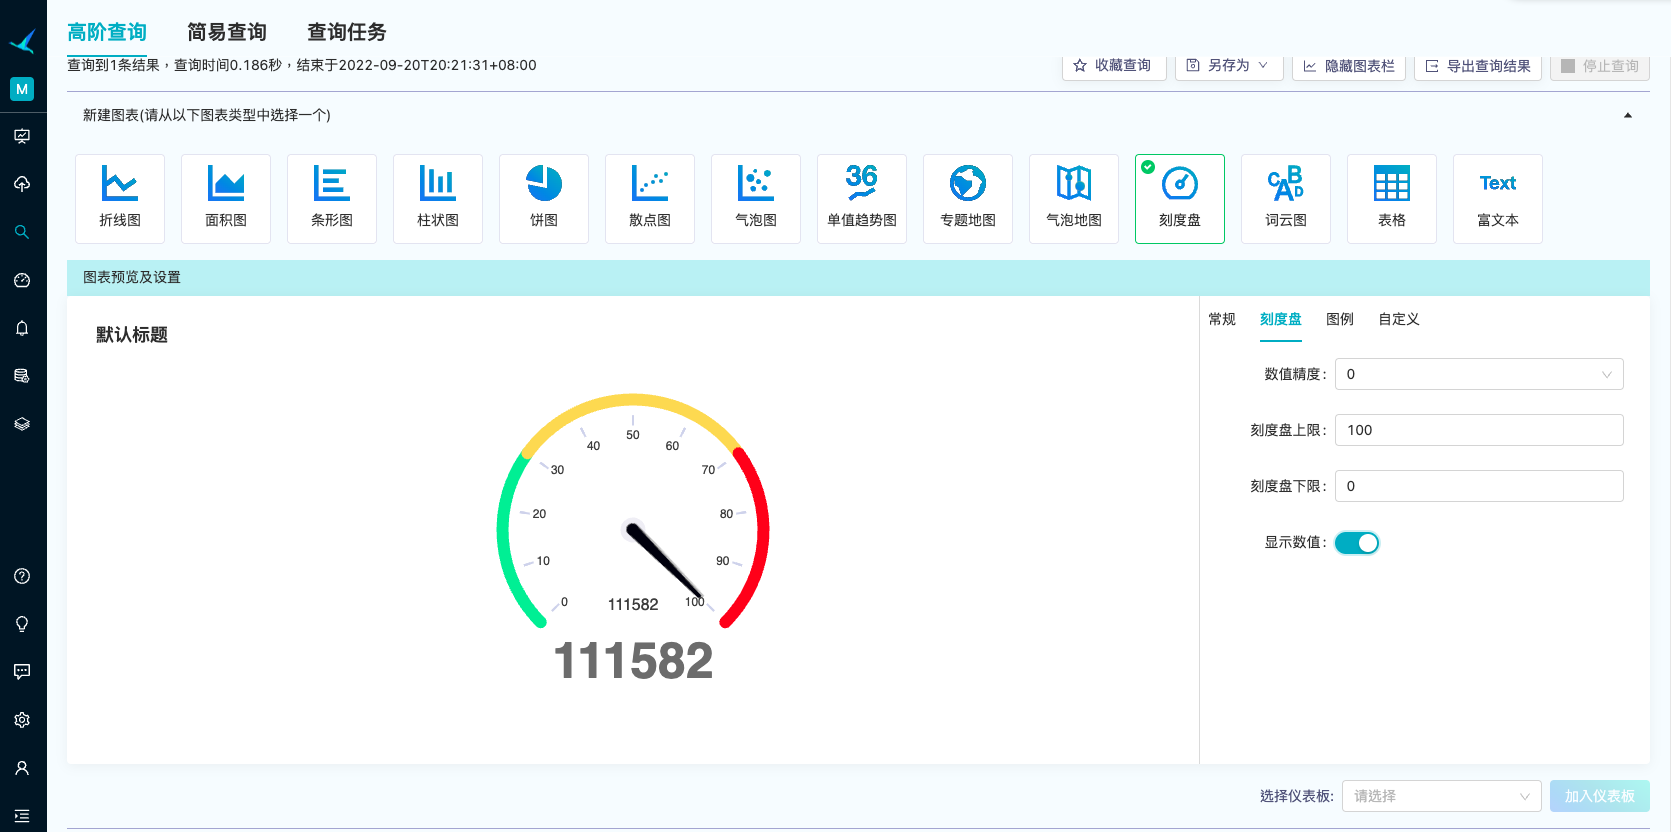This screenshot has width=1671, height=832.
Task: Choose the column chart (柱状图) icon
Action: 438,199
